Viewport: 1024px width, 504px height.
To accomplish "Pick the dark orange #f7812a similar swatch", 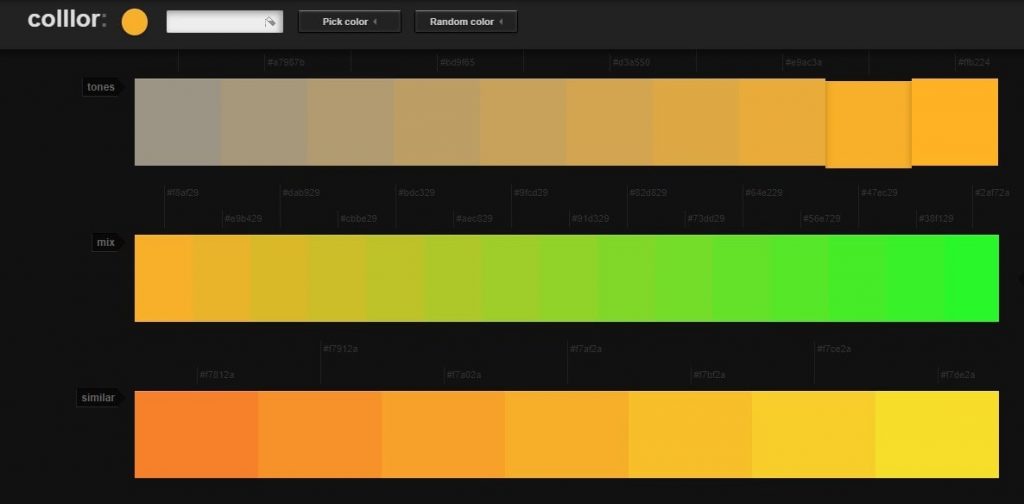I will [196, 434].
